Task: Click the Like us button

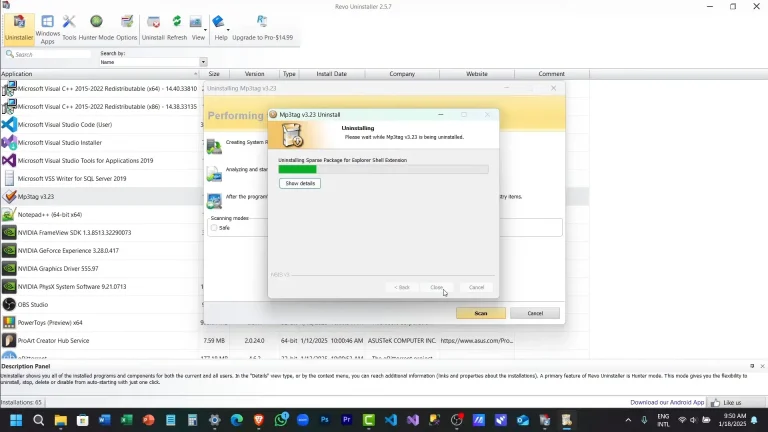Action: pyautogui.click(x=727, y=403)
